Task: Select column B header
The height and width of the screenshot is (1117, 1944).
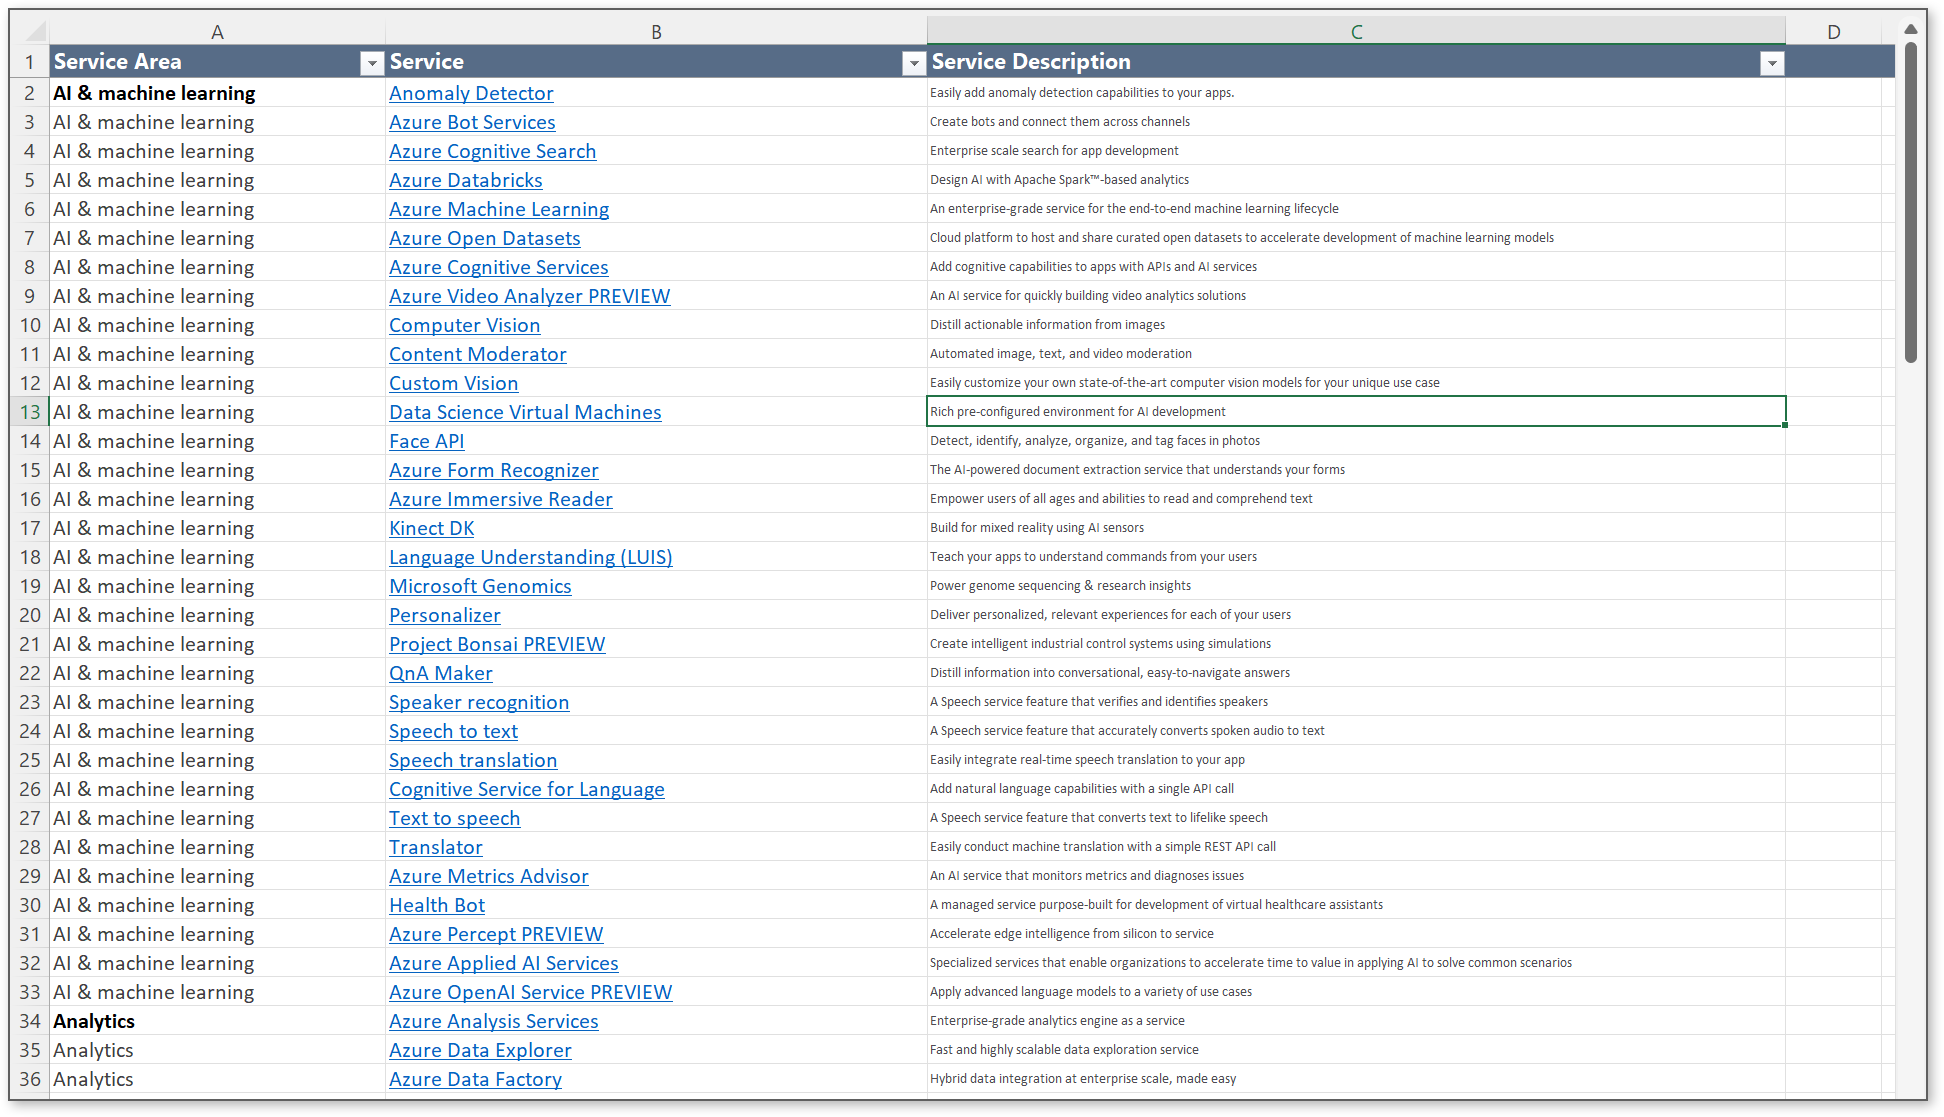Action: [x=656, y=32]
